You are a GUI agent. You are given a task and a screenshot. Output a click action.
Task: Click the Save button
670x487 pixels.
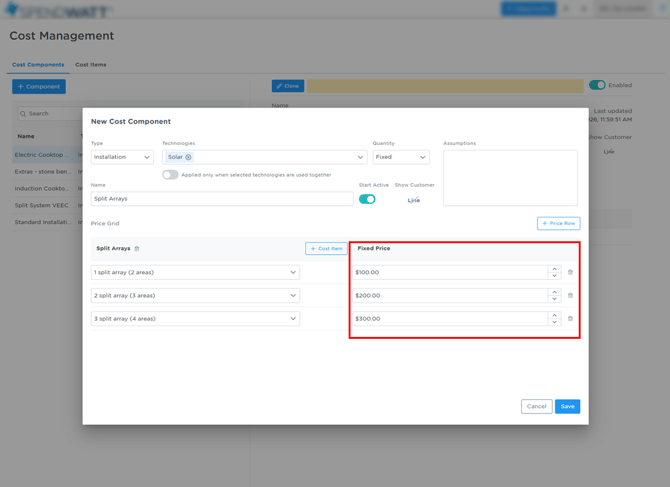[x=567, y=406]
